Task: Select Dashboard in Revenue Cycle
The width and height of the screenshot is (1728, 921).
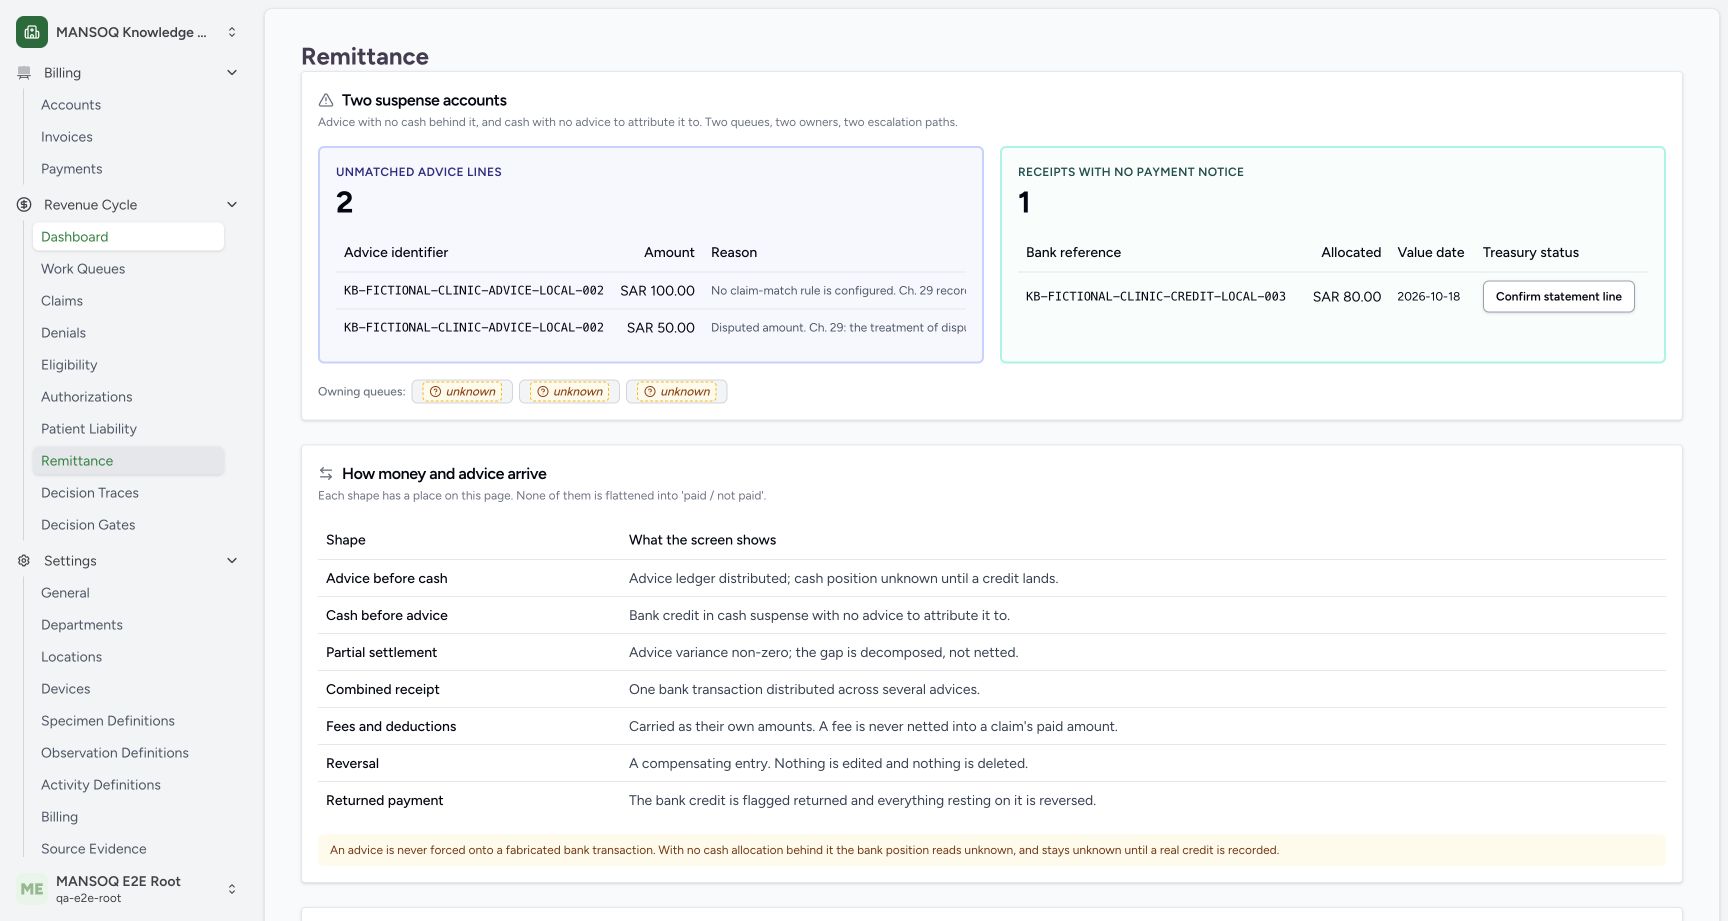Action: tap(128, 237)
